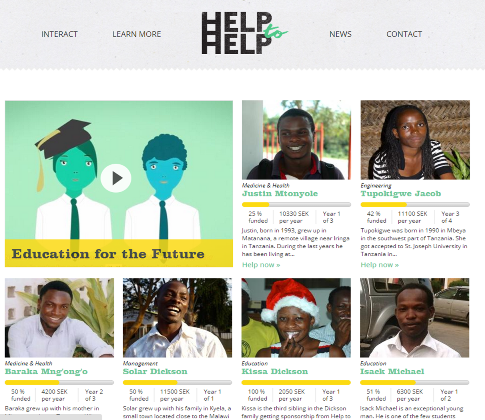
Task: Select Baraka Mng'ong'o's photo
Action: (x=59, y=318)
